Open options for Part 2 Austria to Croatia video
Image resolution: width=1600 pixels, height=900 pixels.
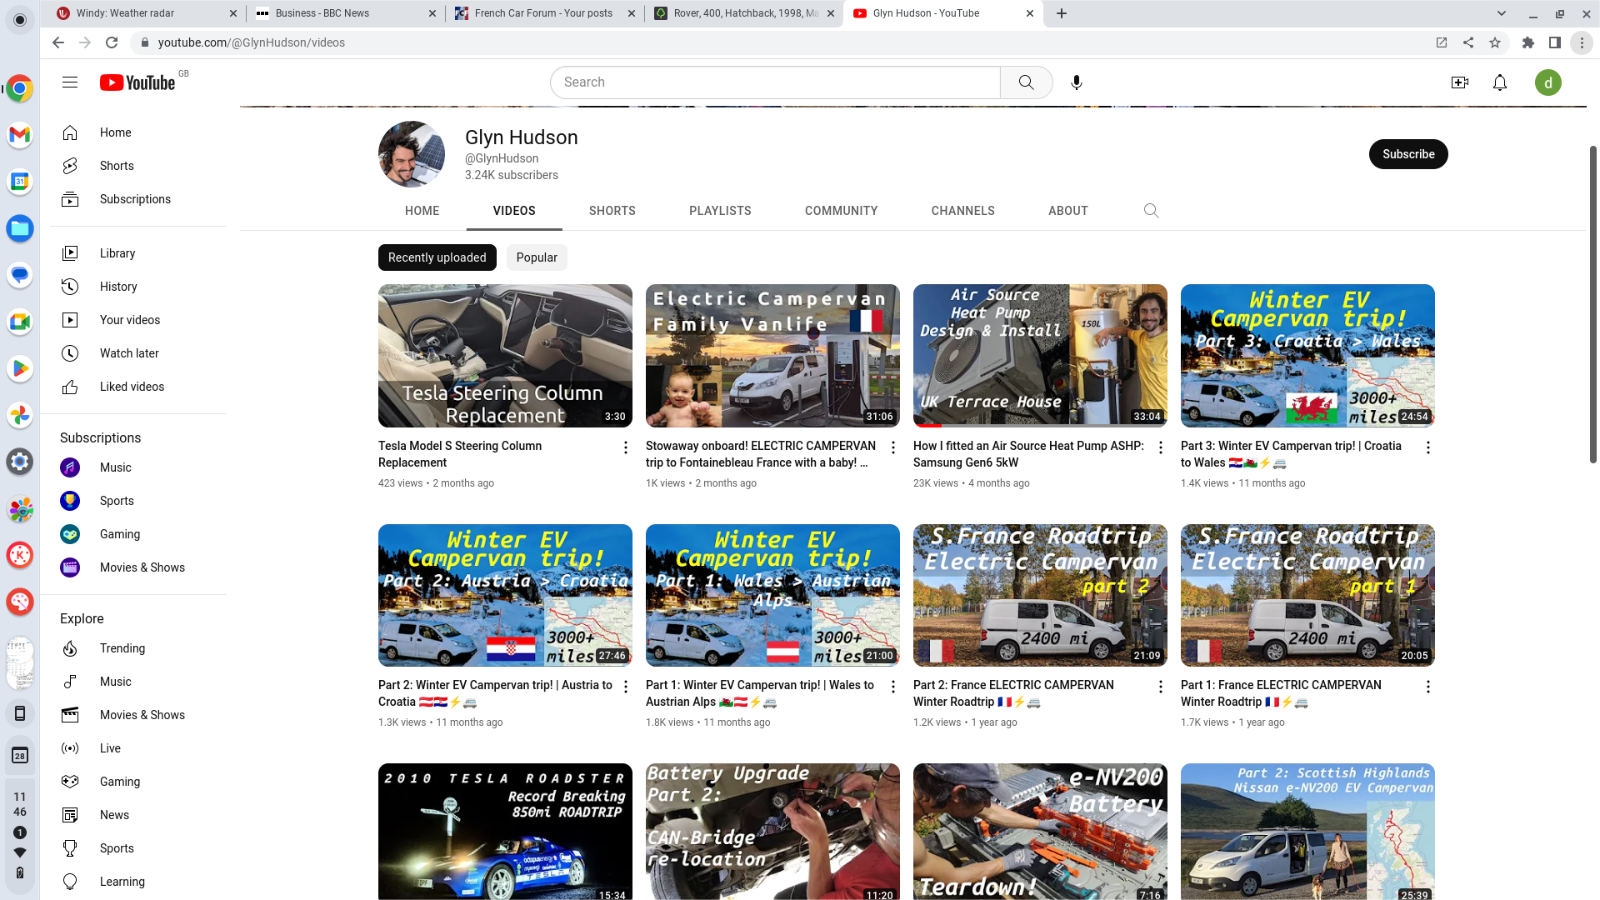[626, 687]
